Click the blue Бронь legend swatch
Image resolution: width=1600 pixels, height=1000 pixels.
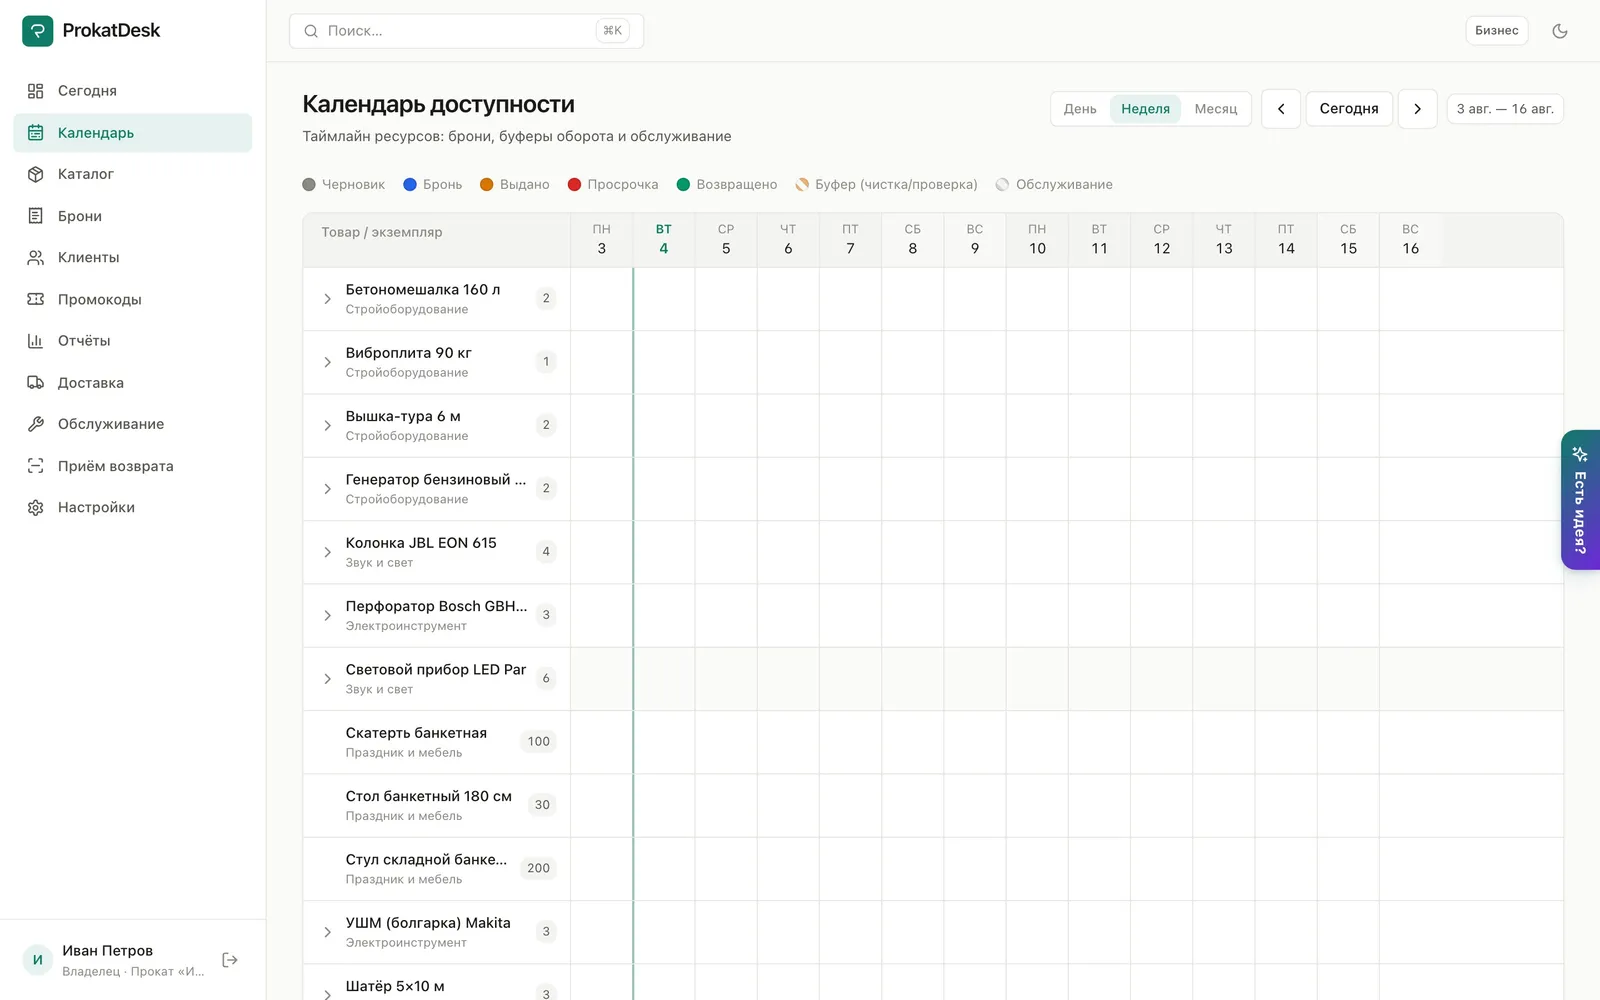point(410,185)
